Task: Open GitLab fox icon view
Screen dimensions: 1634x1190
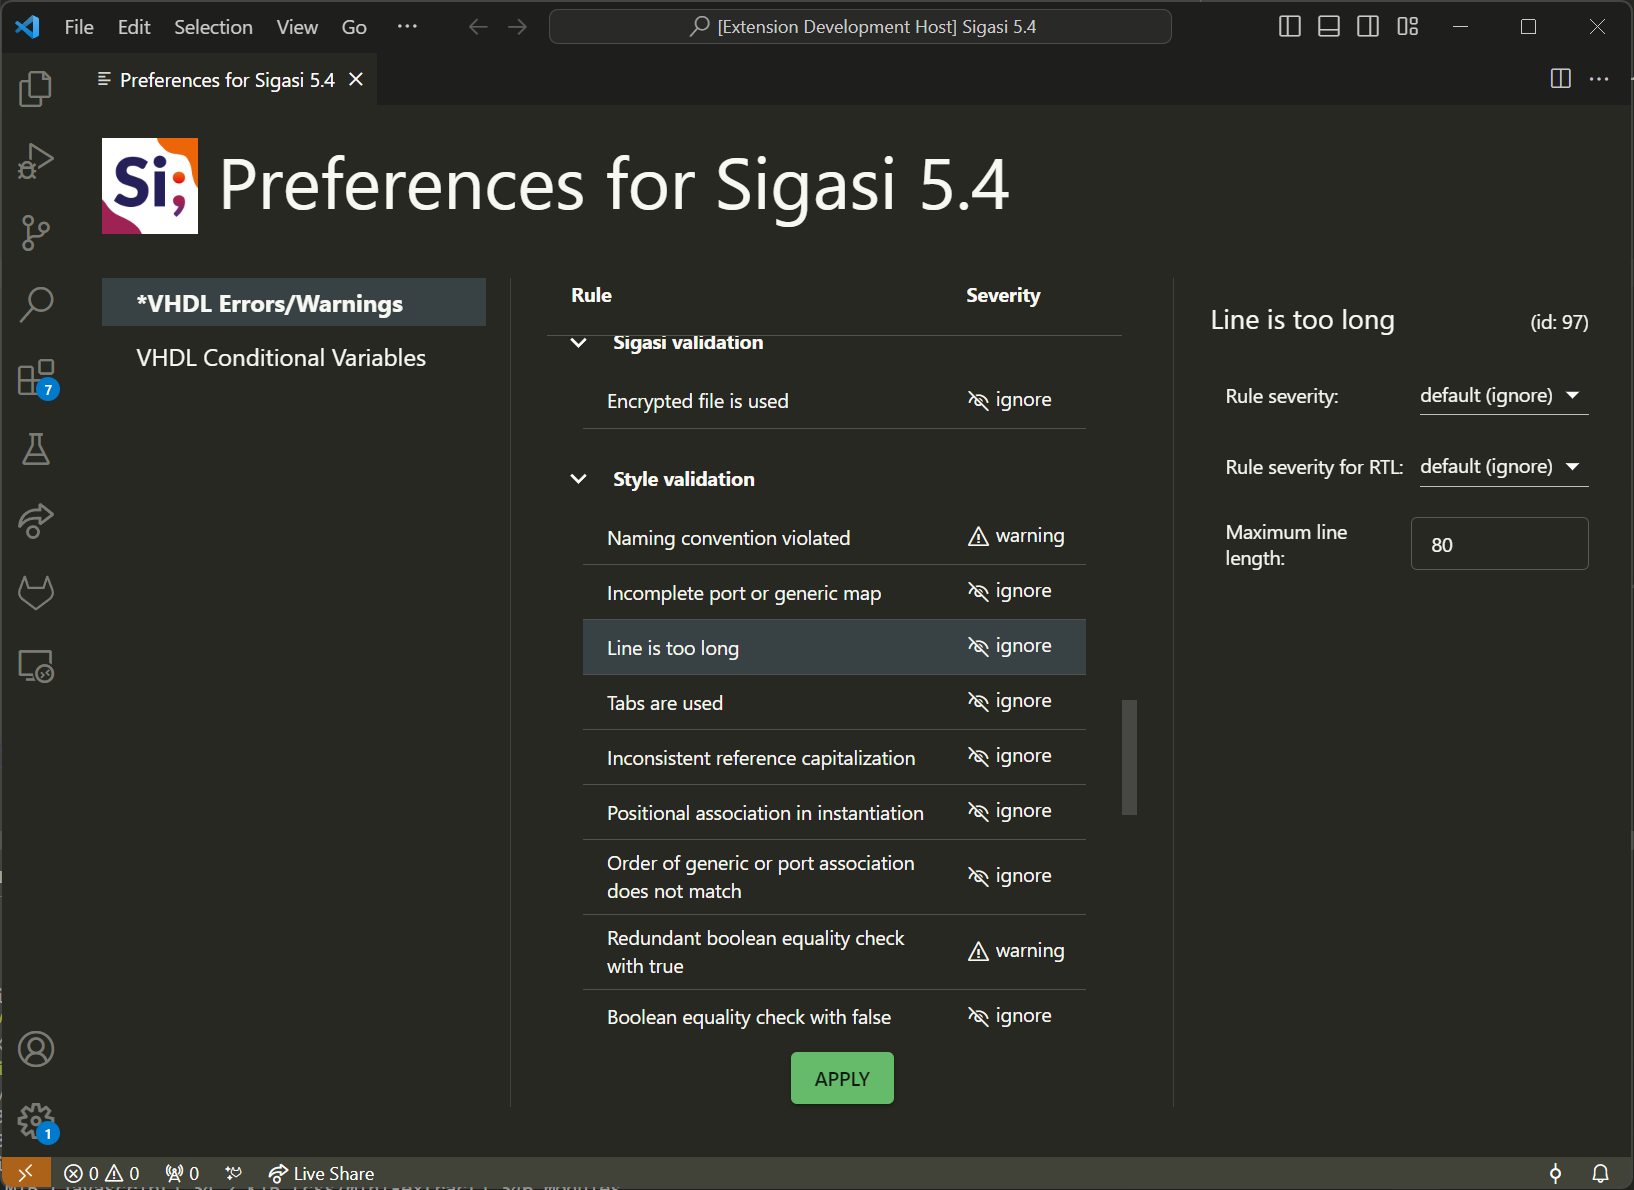Action: coord(36,593)
